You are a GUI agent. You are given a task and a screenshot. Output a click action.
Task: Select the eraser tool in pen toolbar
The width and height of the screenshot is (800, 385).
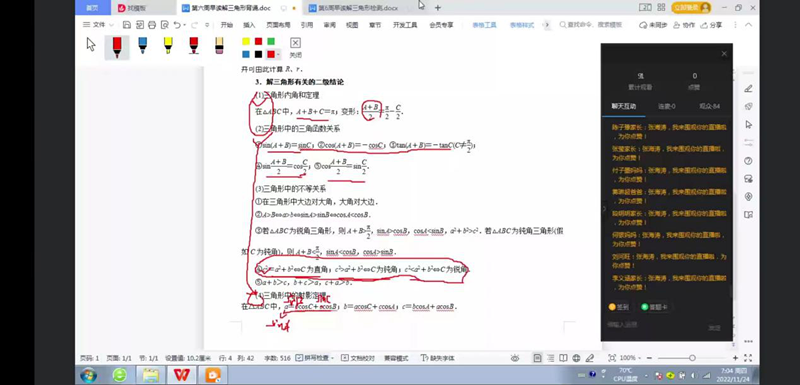click(219, 46)
